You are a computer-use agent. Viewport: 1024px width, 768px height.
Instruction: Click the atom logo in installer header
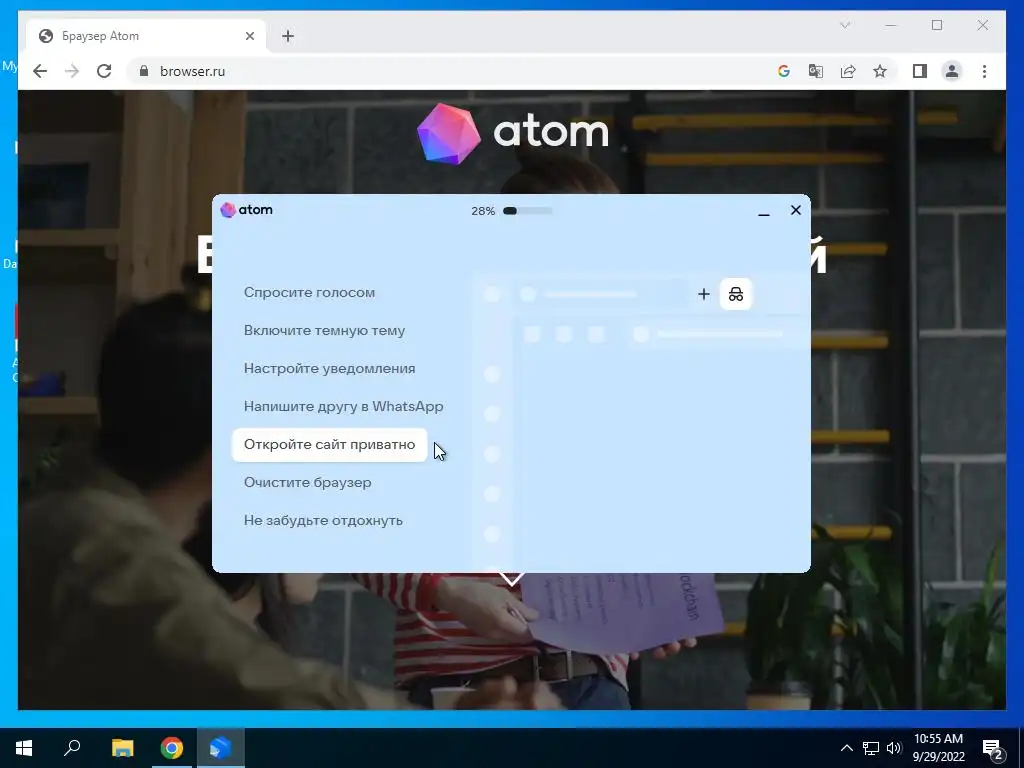pyautogui.click(x=246, y=210)
